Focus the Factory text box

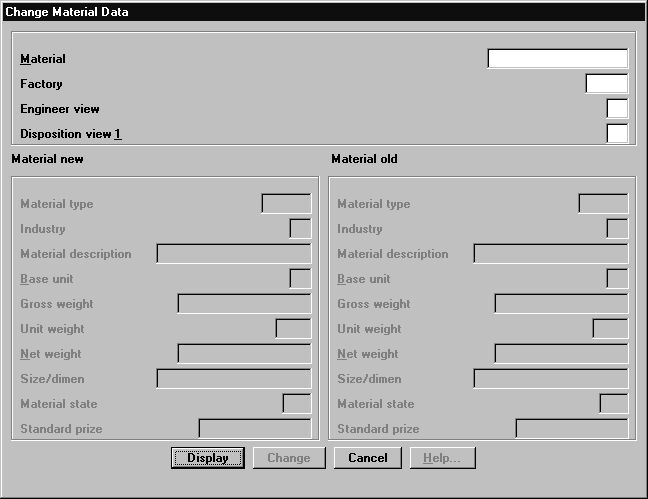pyautogui.click(x=606, y=84)
